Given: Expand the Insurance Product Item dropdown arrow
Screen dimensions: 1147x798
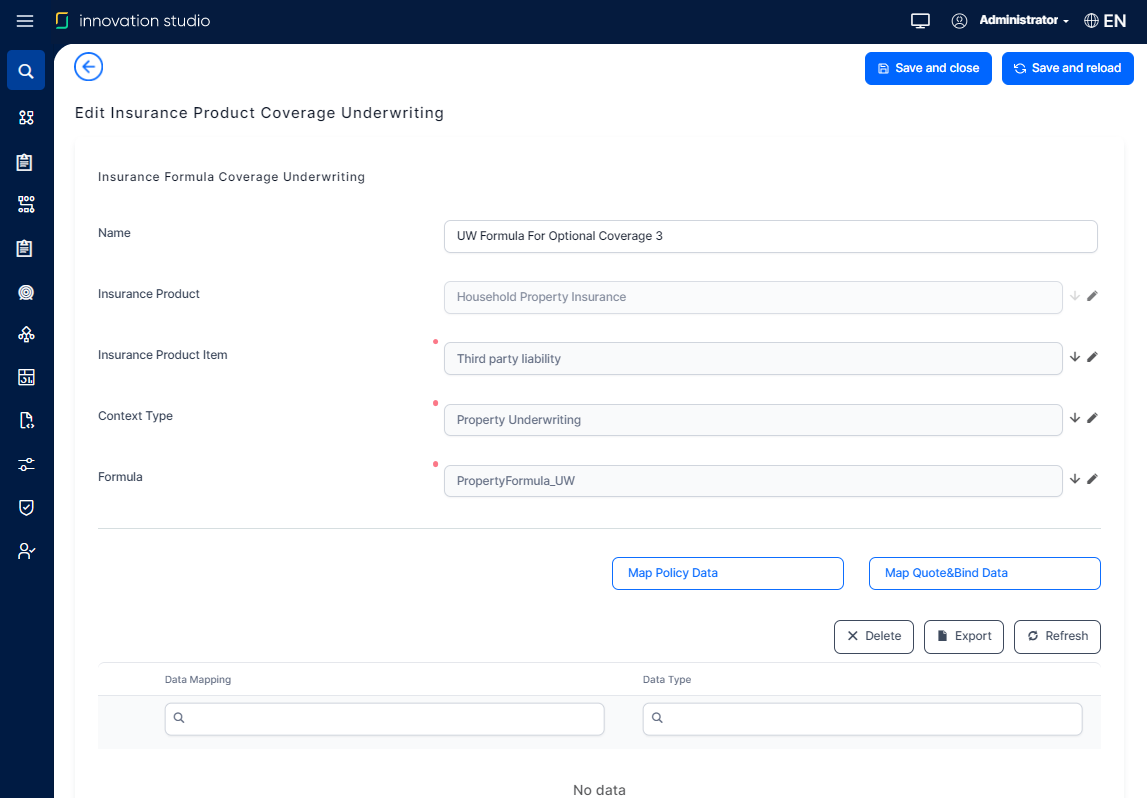Looking at the screenshot, I should pos(1075,357).
